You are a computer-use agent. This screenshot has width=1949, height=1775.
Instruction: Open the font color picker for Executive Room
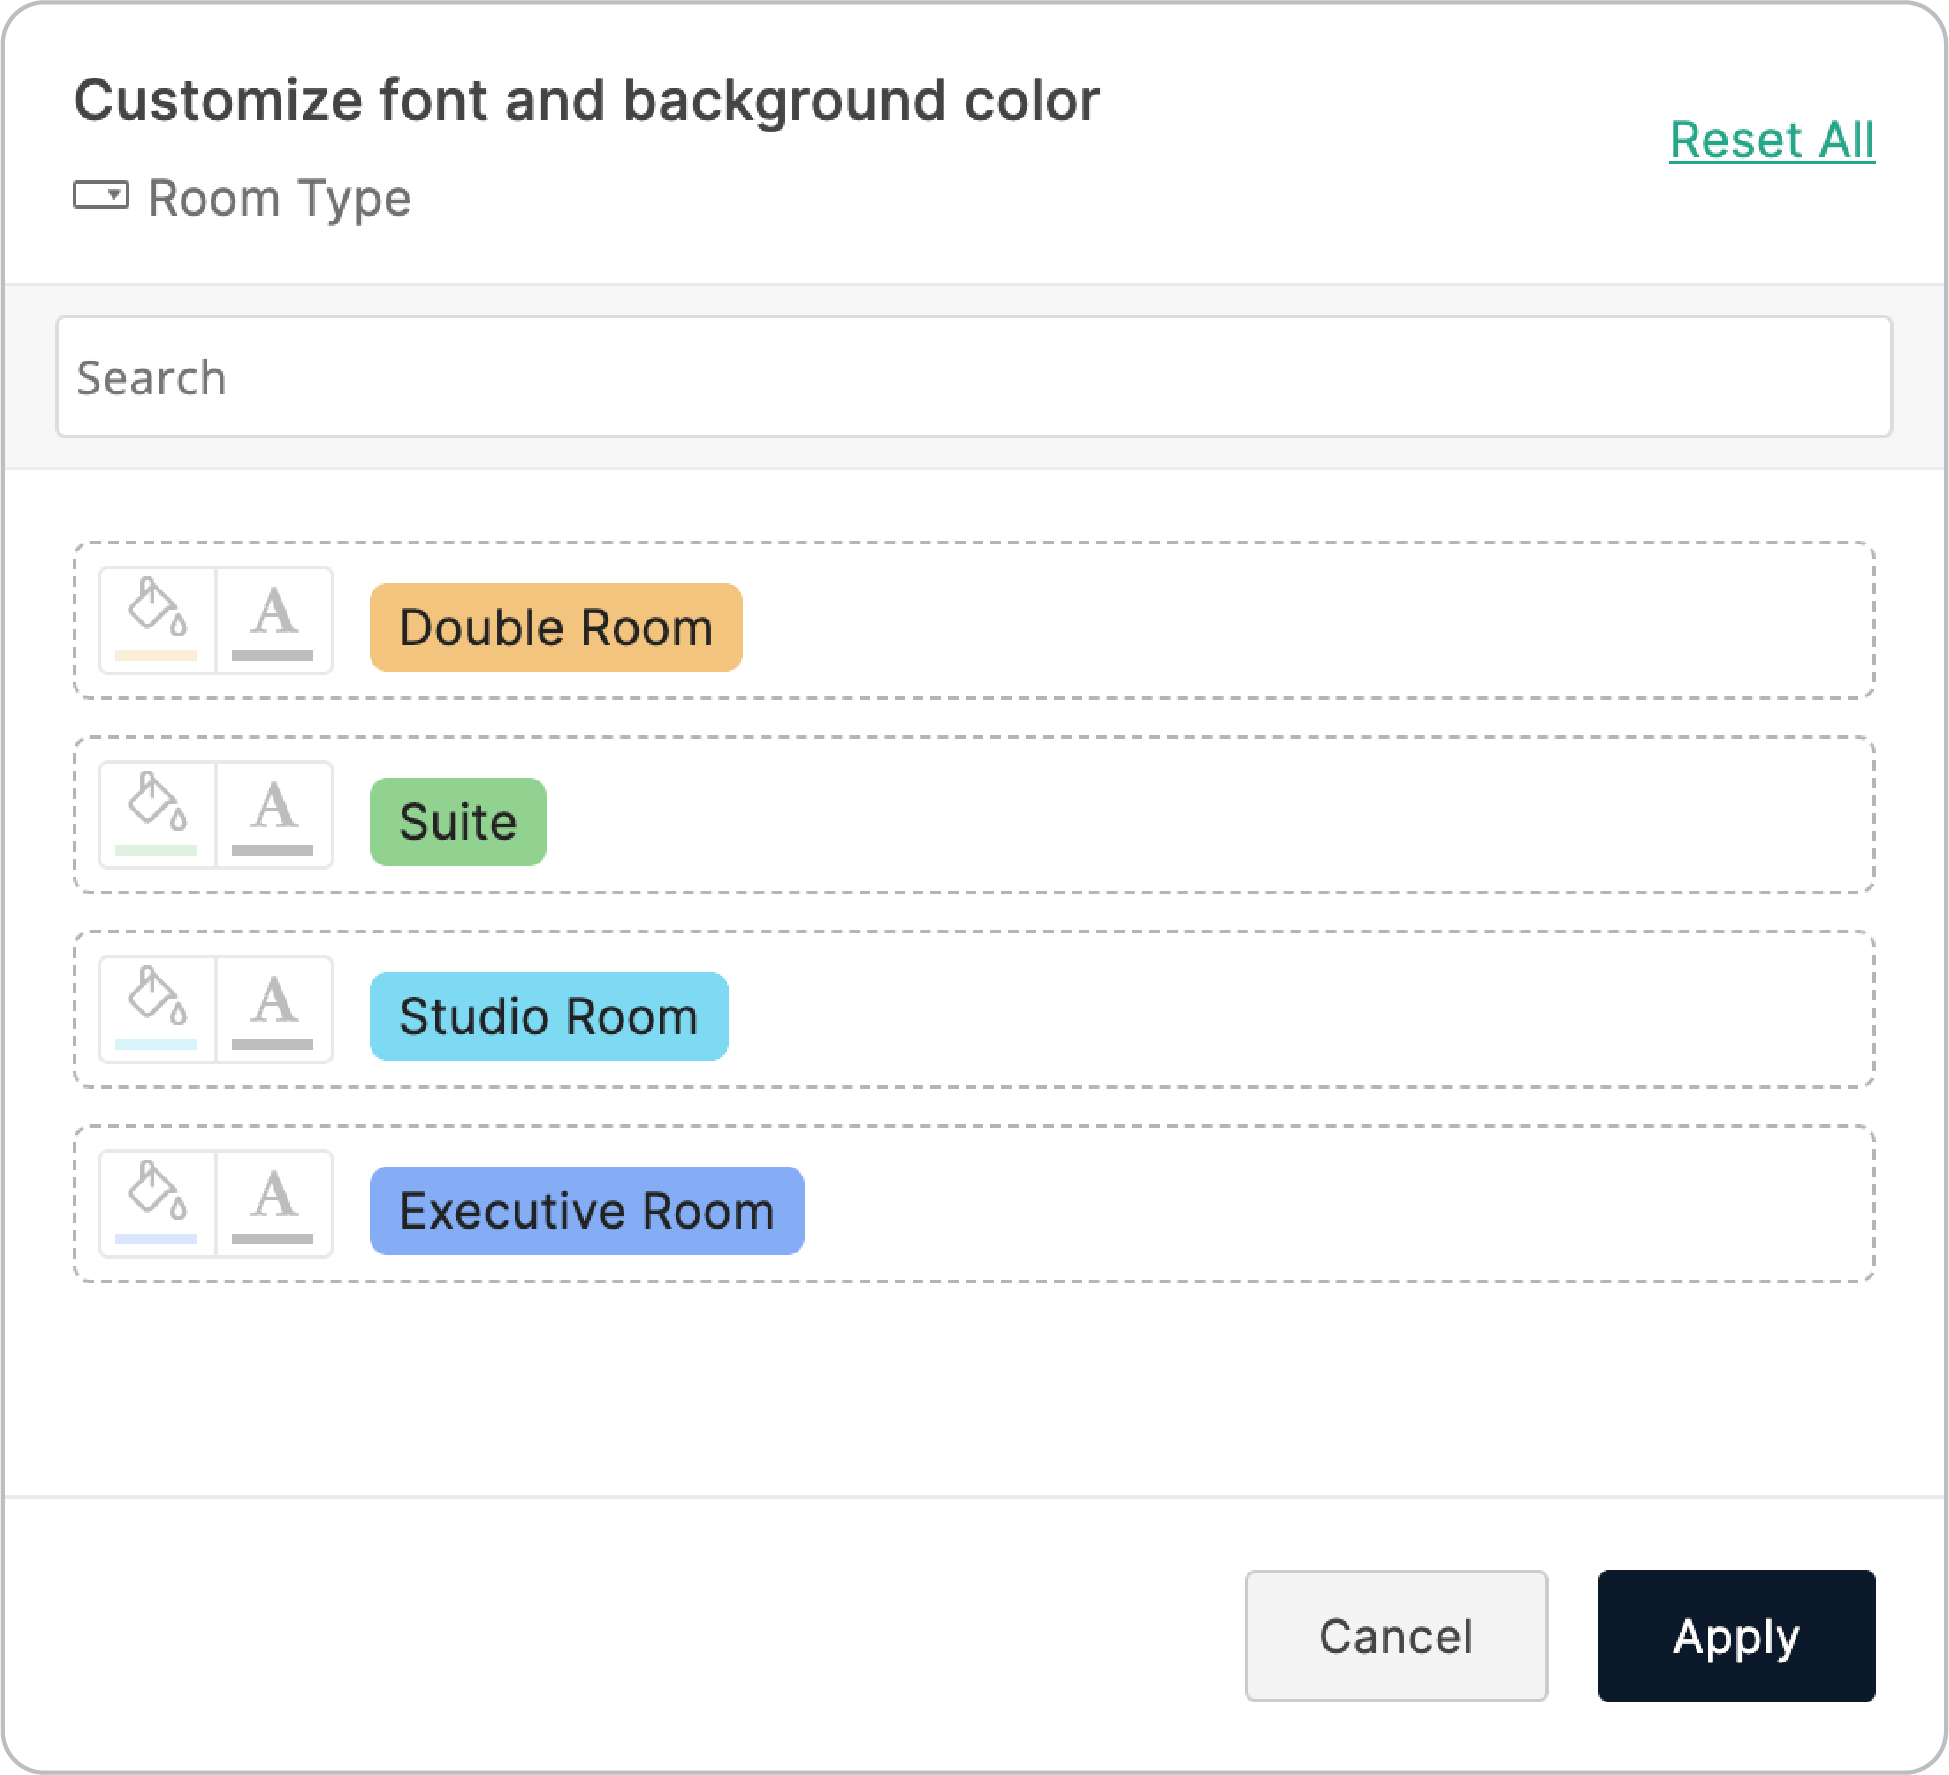(274, 1203)
